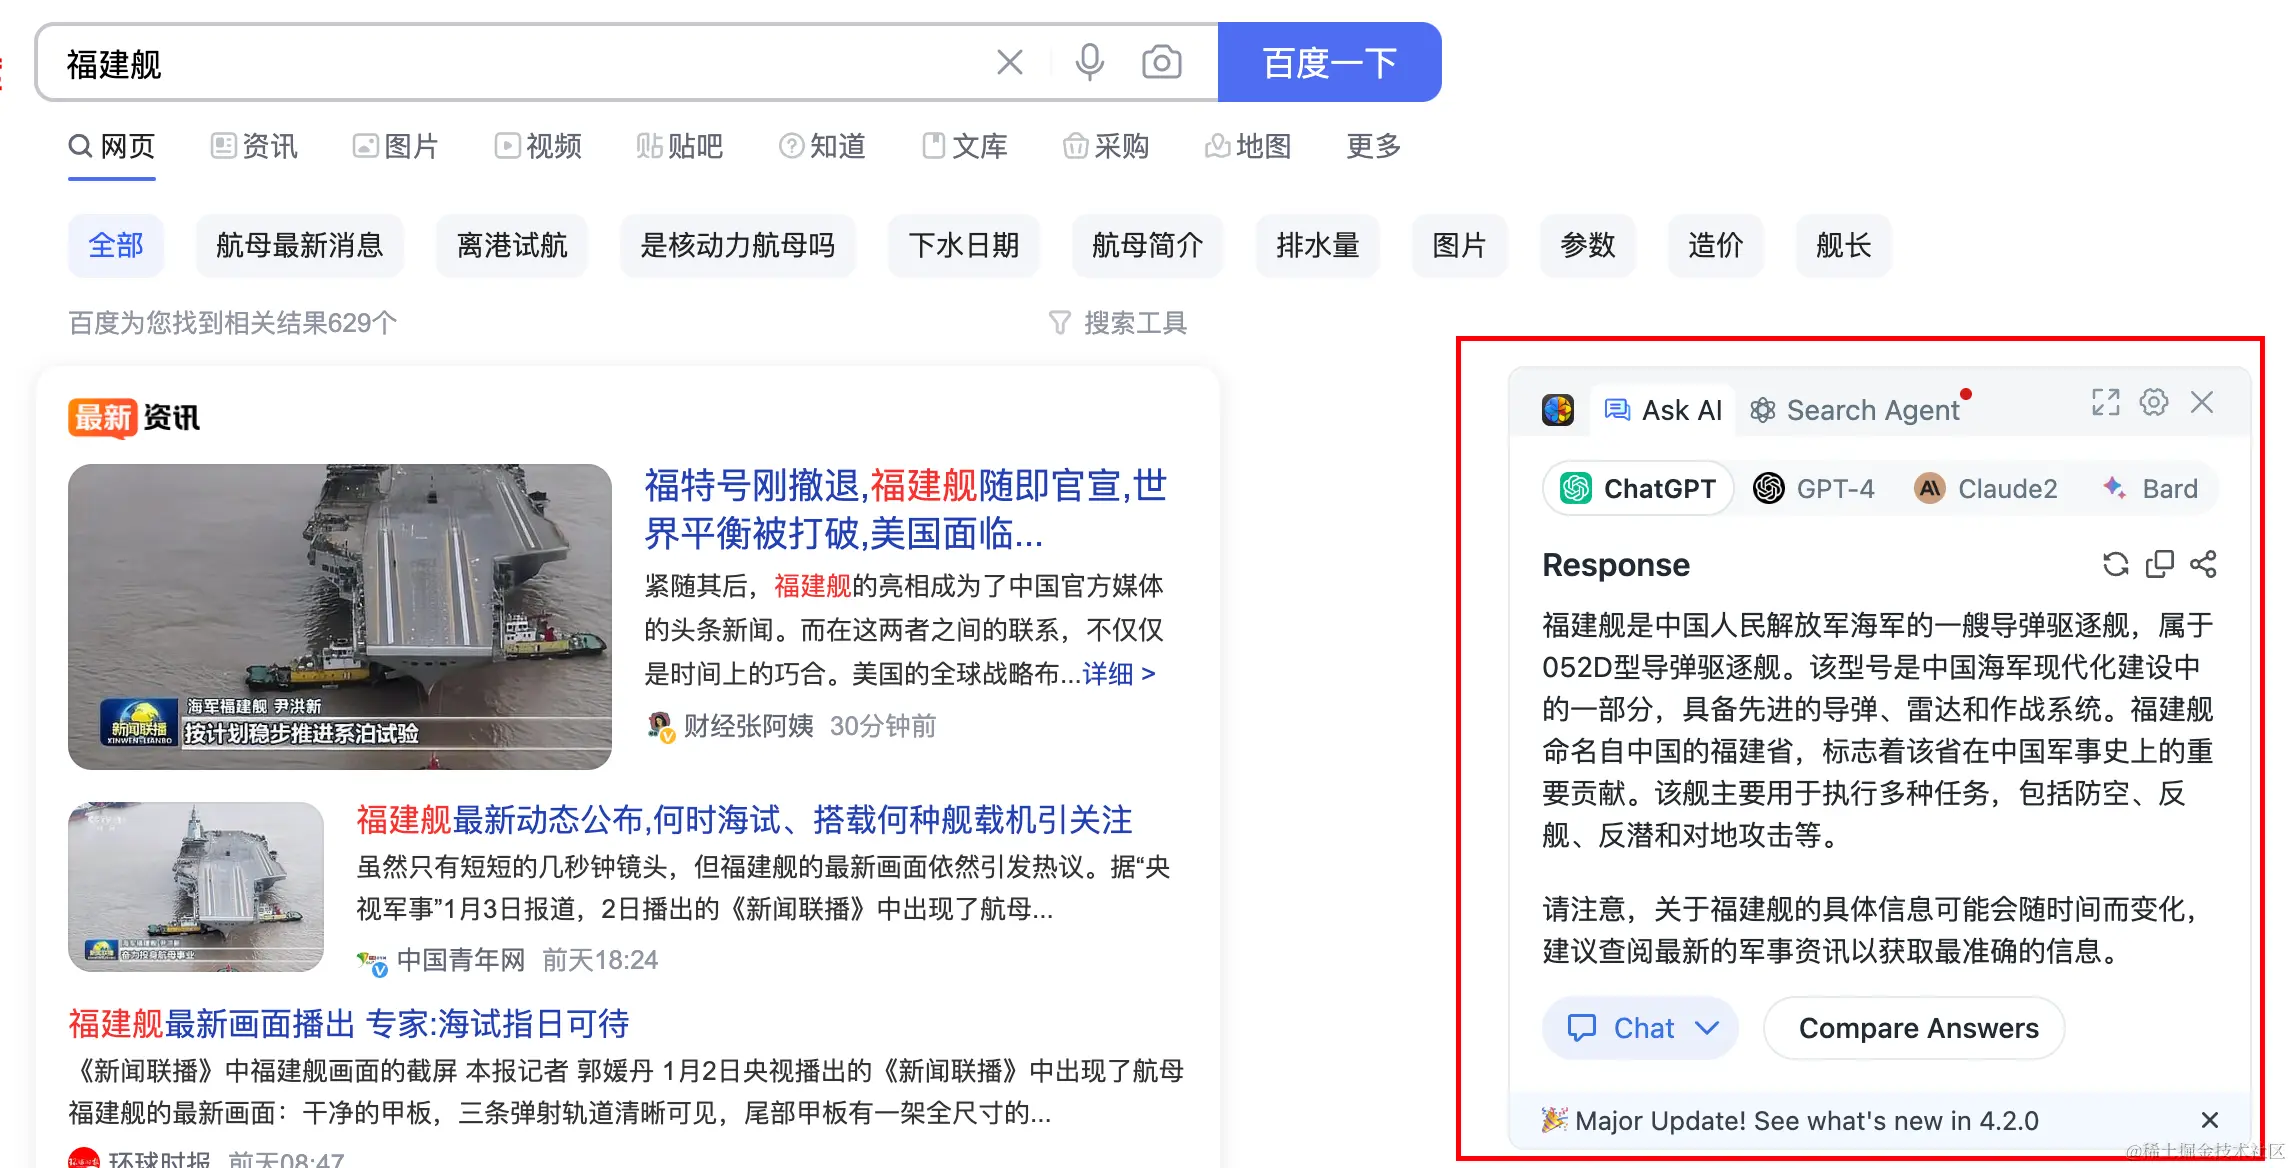Share the AI response

(2203, 565)
